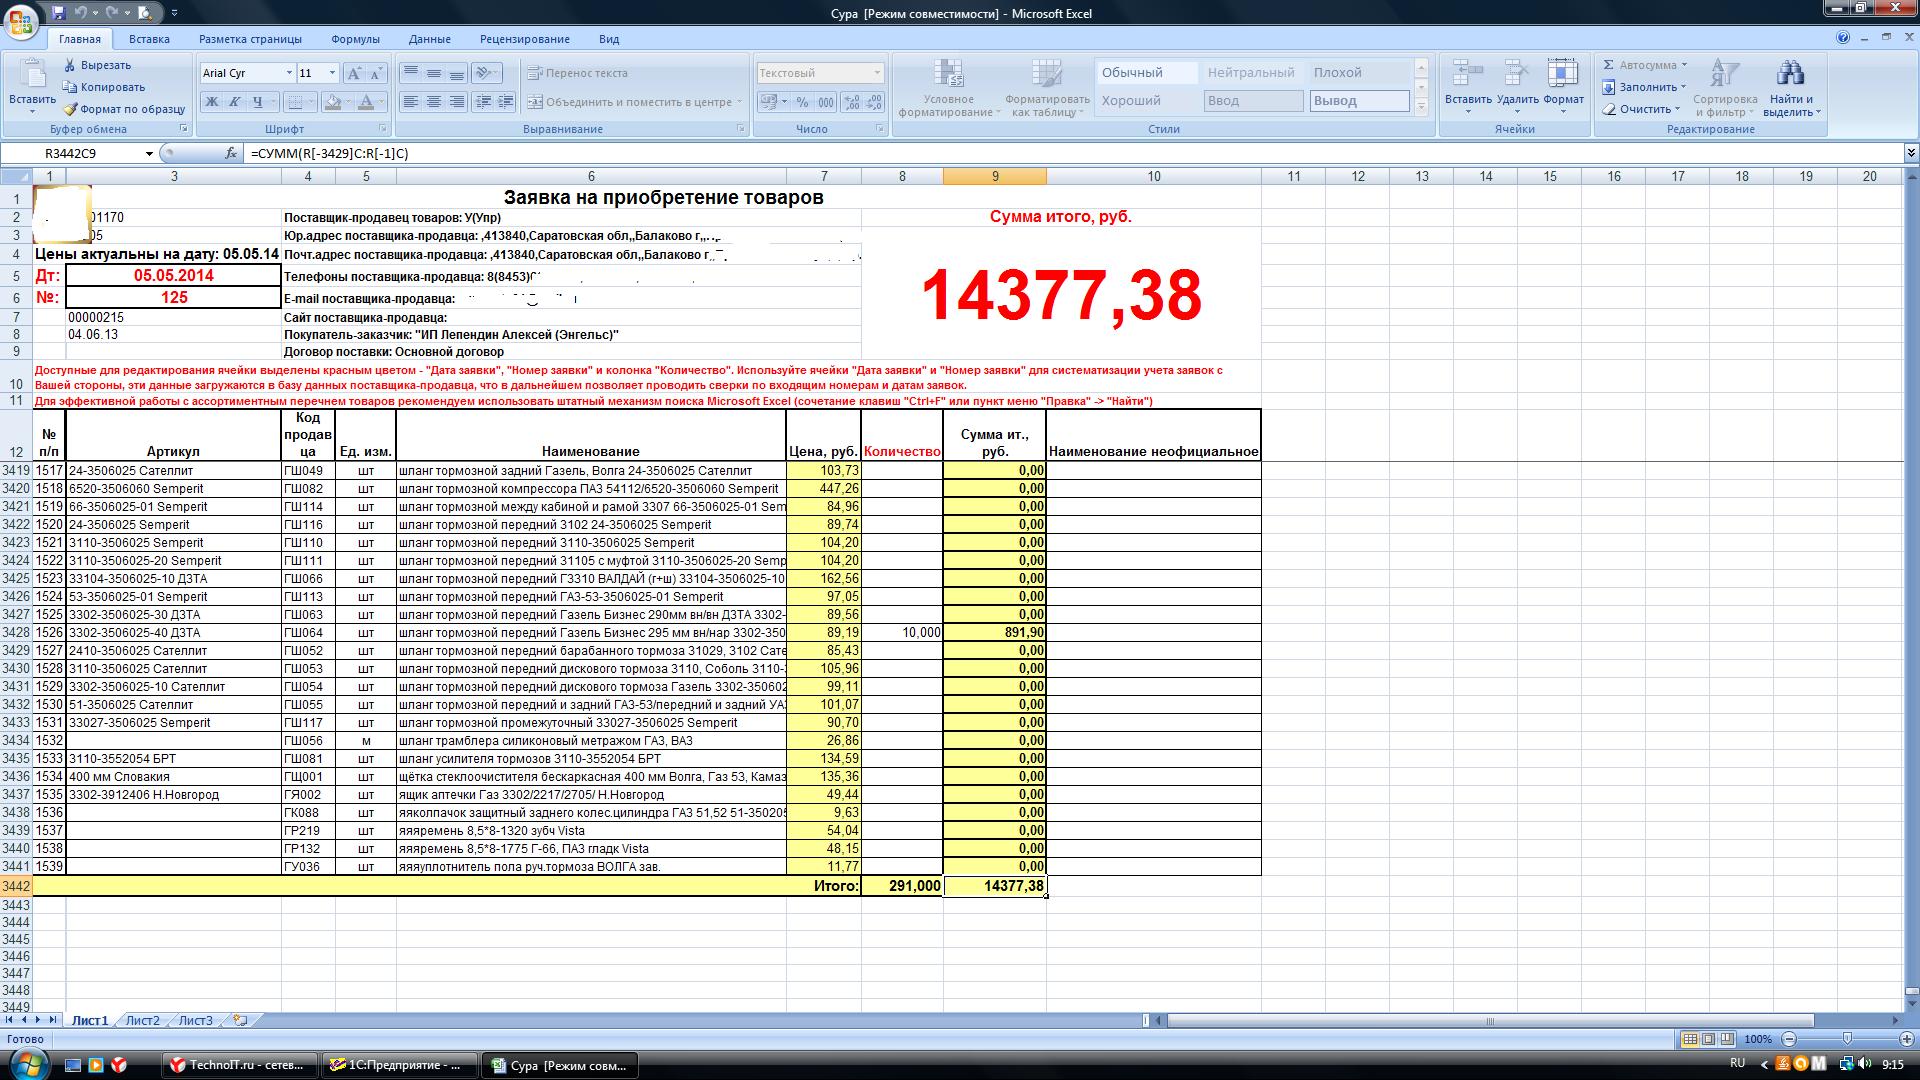This screenshot has width=1920, height=1080.
Task: Expand the Name Box dropdown arrow
Action: [149, 153]
